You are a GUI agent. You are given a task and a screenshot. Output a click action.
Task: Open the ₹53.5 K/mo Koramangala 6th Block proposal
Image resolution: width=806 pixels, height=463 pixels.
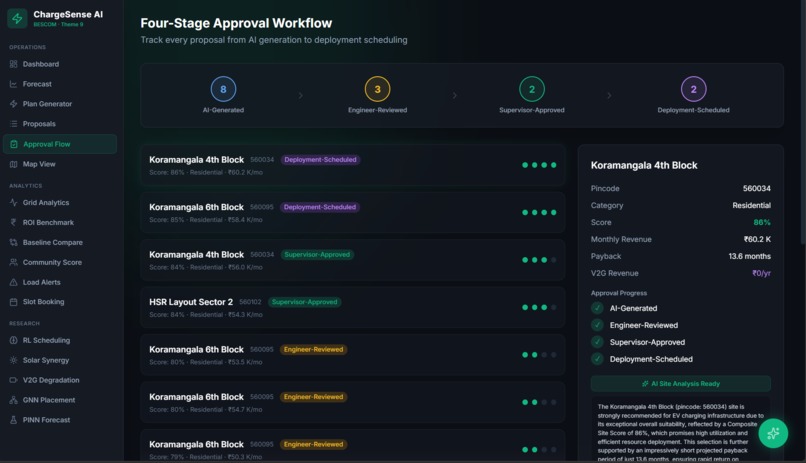click(x=353, y=355)
